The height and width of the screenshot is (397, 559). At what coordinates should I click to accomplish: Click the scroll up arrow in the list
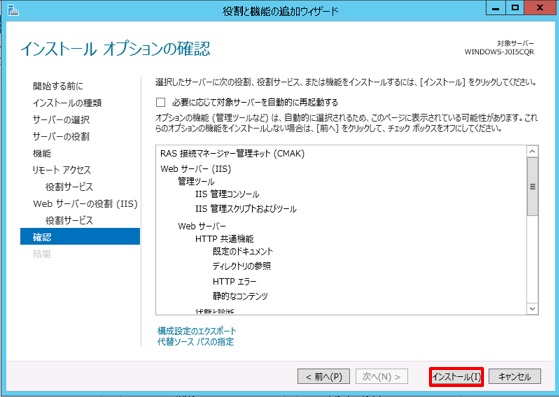pyautogui.click(x=532, y=152)
